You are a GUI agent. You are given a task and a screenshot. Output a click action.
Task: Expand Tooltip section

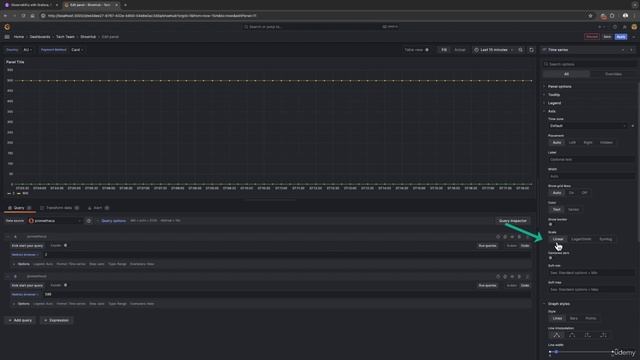pyautogui.click(x=553, y=95)
